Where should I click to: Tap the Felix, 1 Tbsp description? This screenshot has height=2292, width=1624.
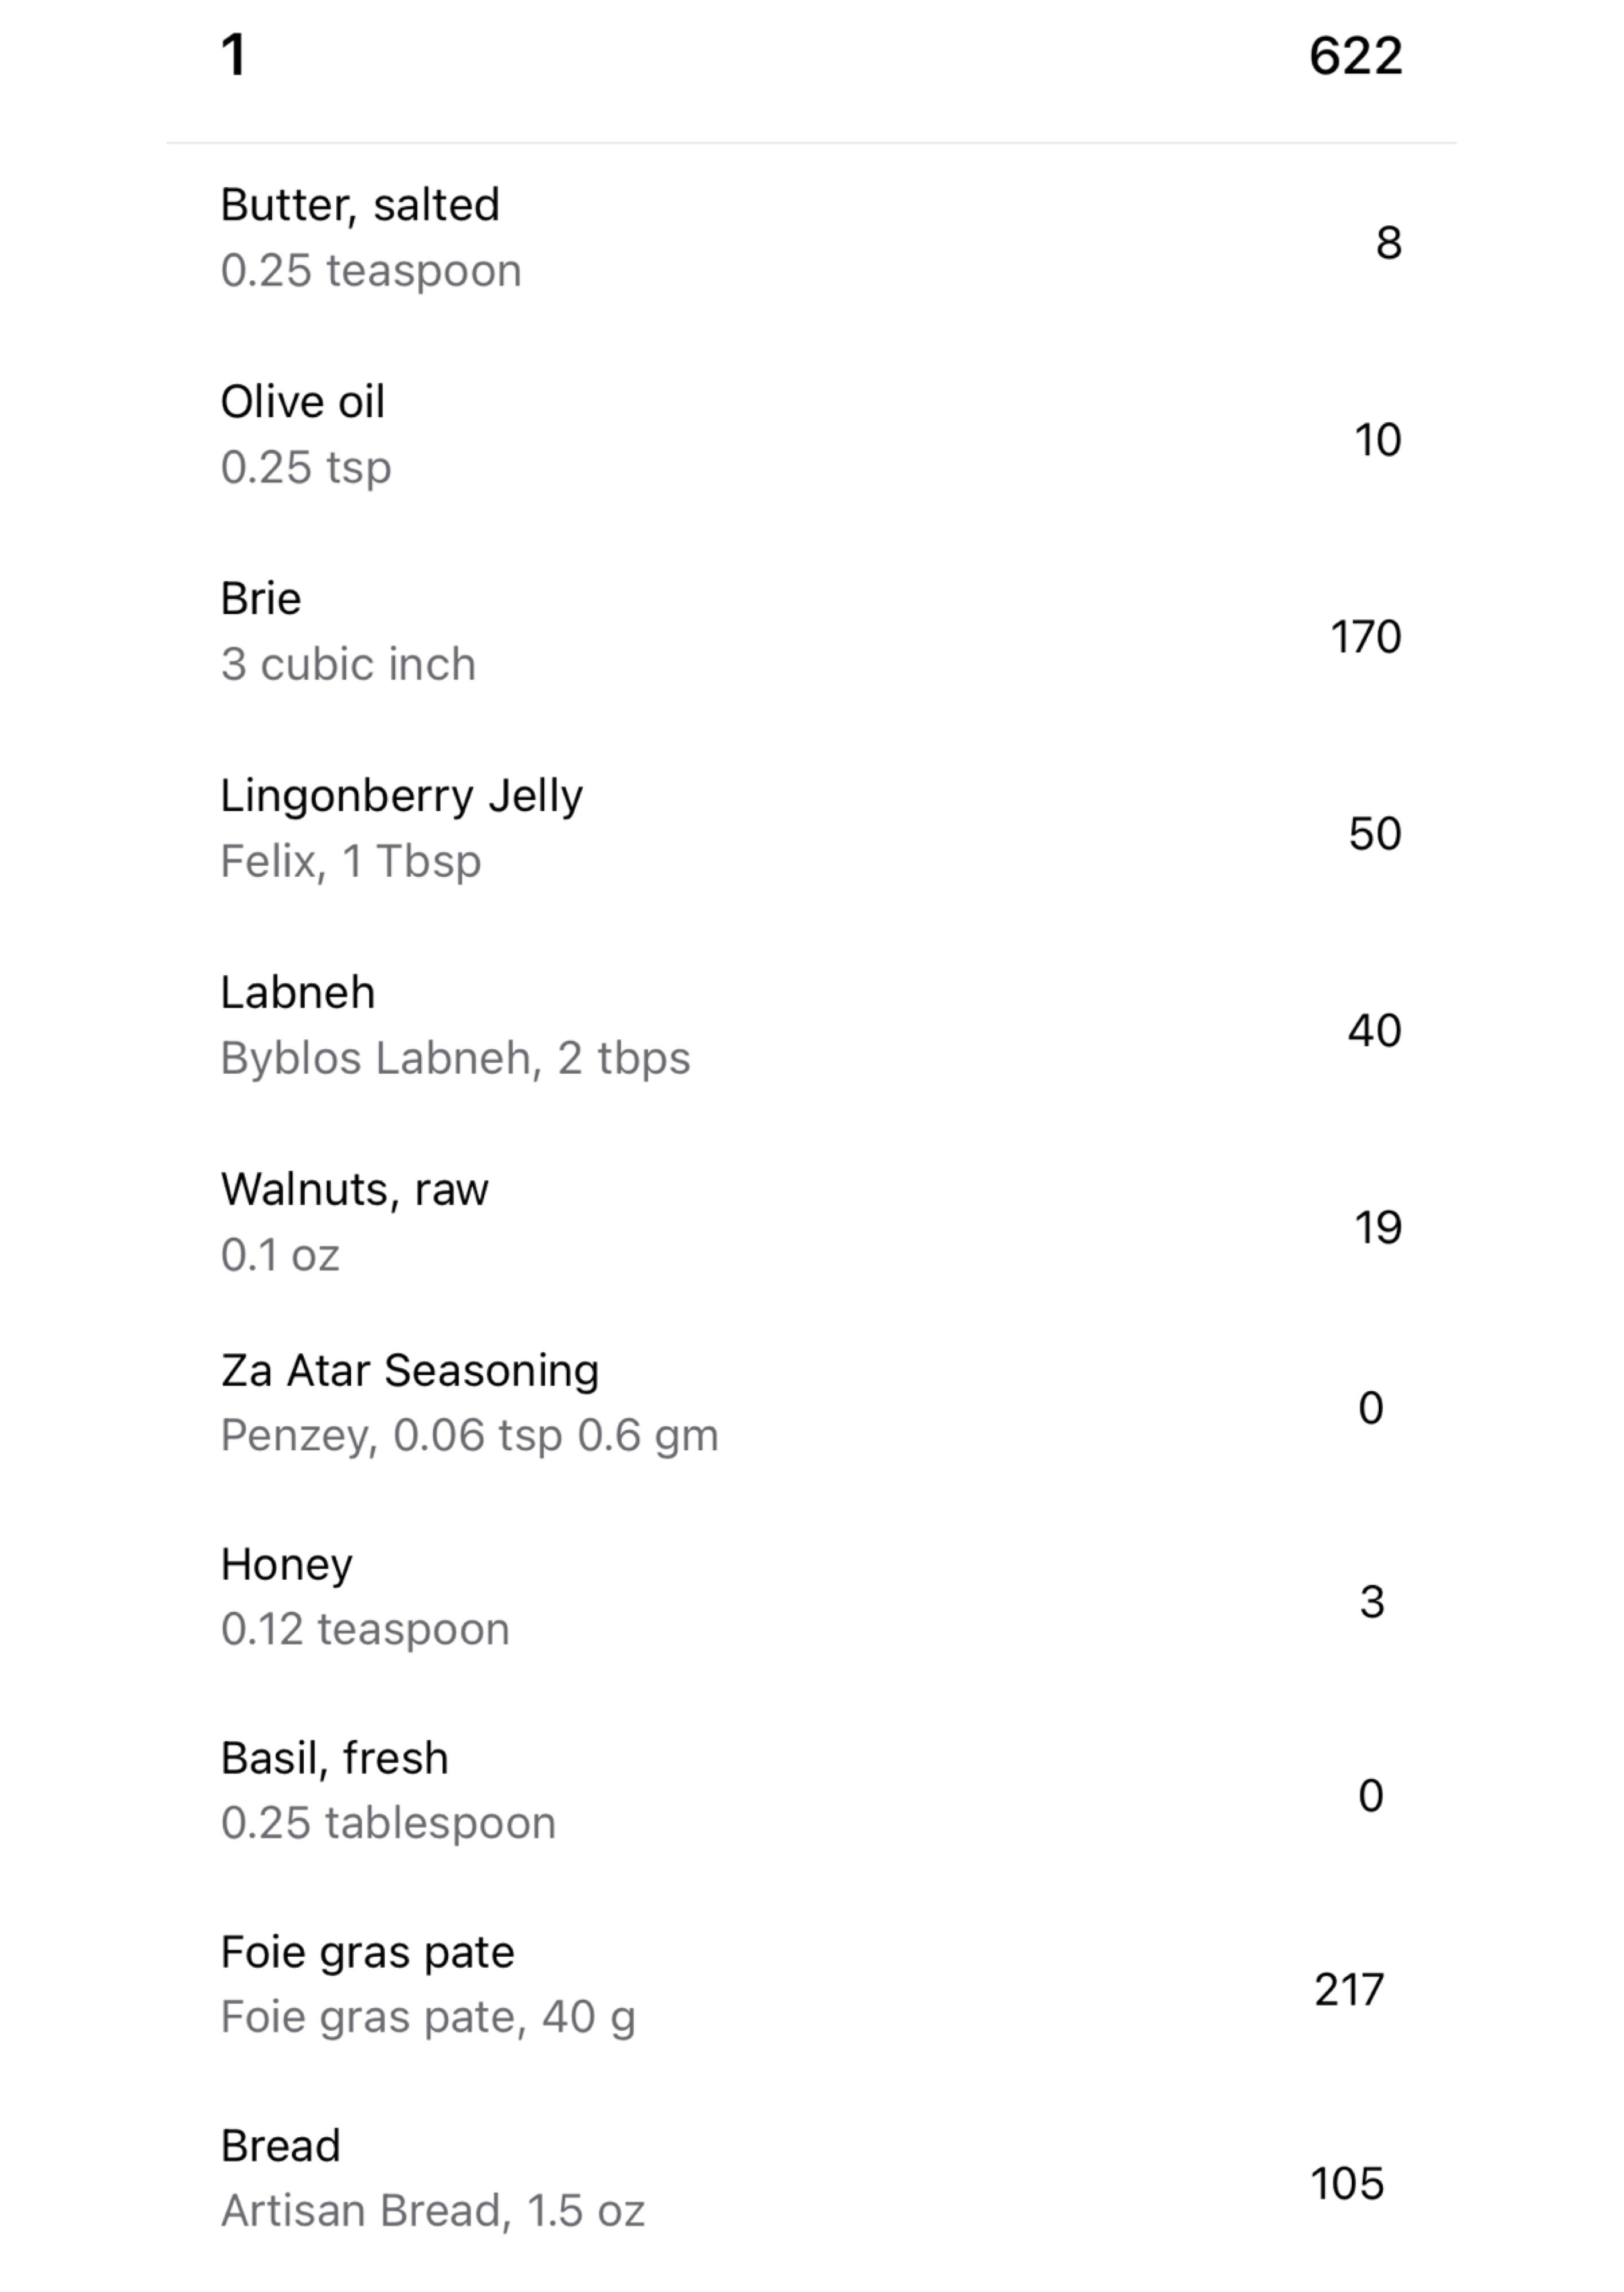coord(351,862)
